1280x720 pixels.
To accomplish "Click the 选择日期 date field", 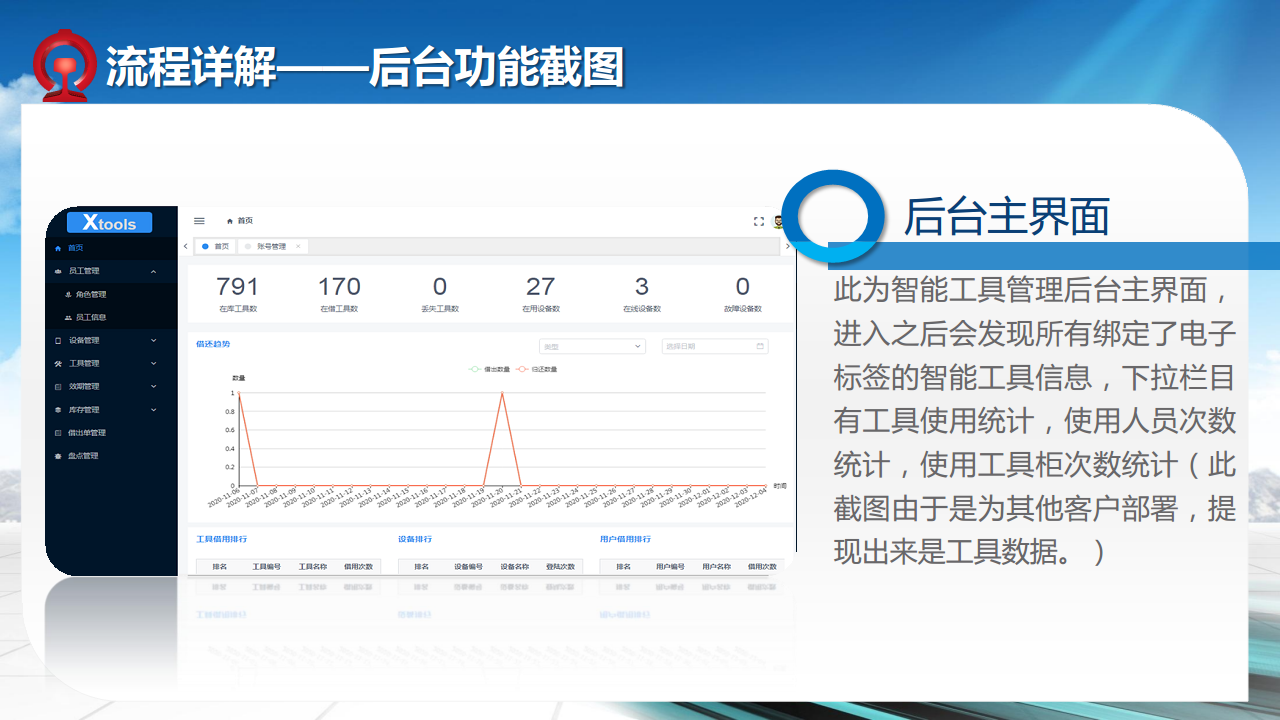I will point(715,346).
